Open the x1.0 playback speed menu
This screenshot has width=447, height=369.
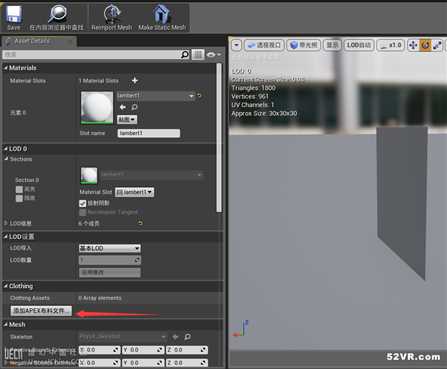pos(391,45)
